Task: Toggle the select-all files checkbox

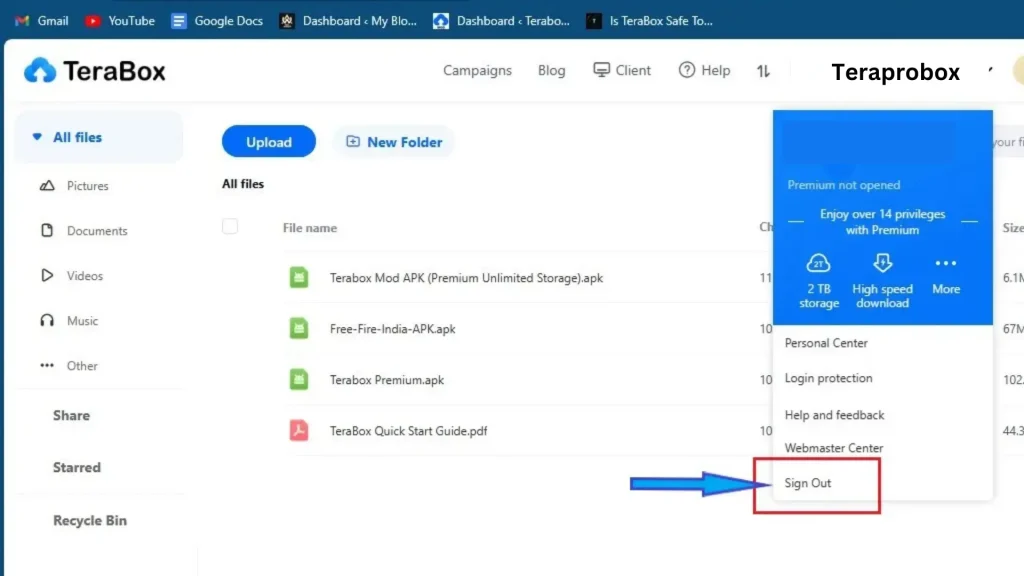Action: pyautogui.click(x=230, y=227)
